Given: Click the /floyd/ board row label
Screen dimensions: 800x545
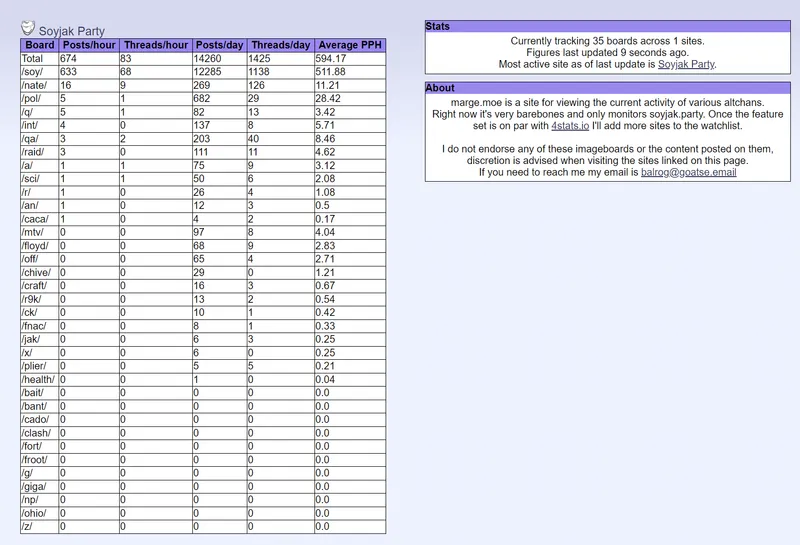Looking at the screenshot, I should (x=37, y=246).
